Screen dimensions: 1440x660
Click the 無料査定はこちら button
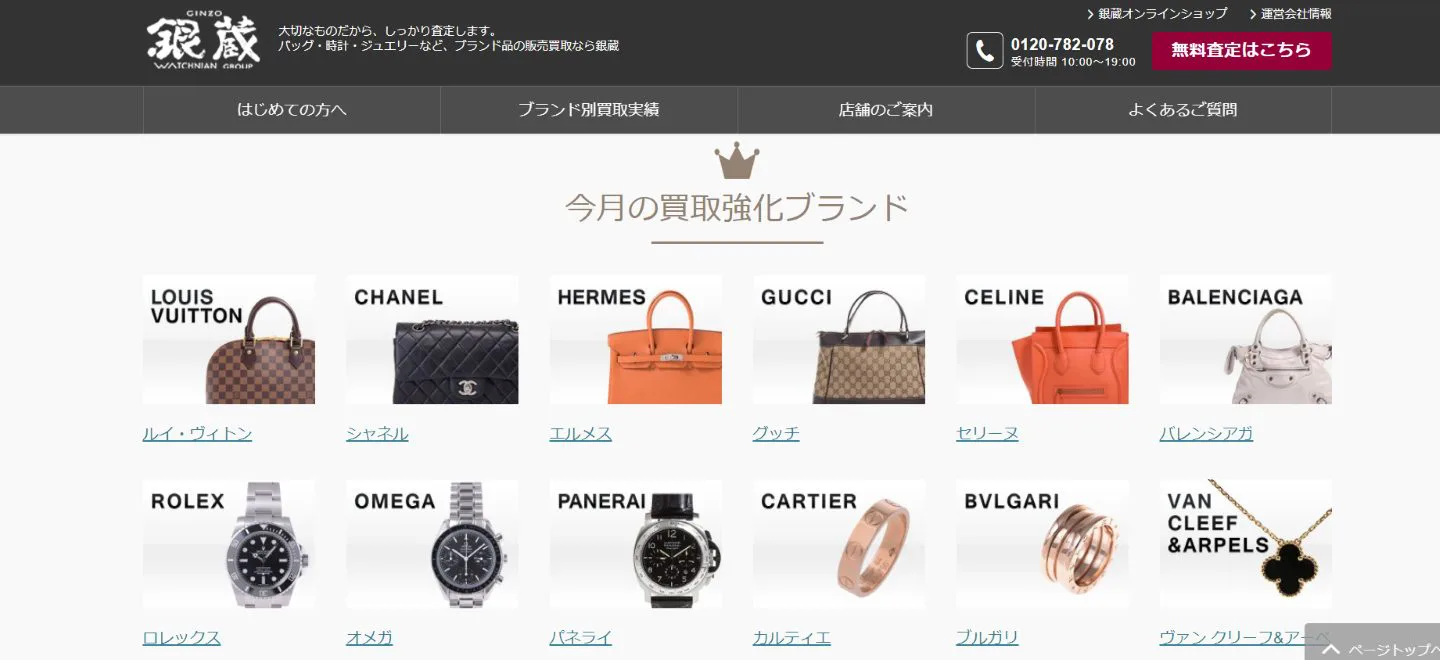click(1241, 50)
